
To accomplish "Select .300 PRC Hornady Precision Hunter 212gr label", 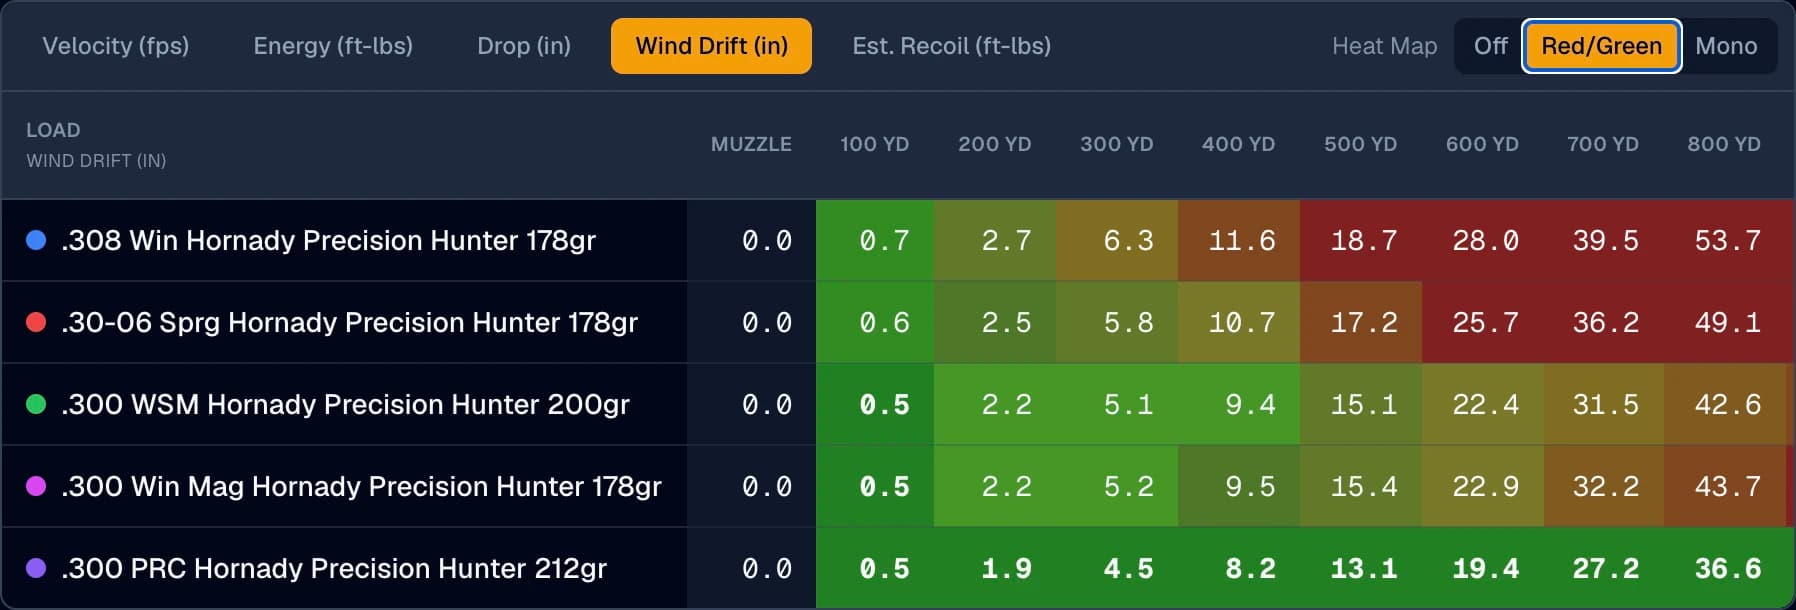I will (x=334, y=568).
